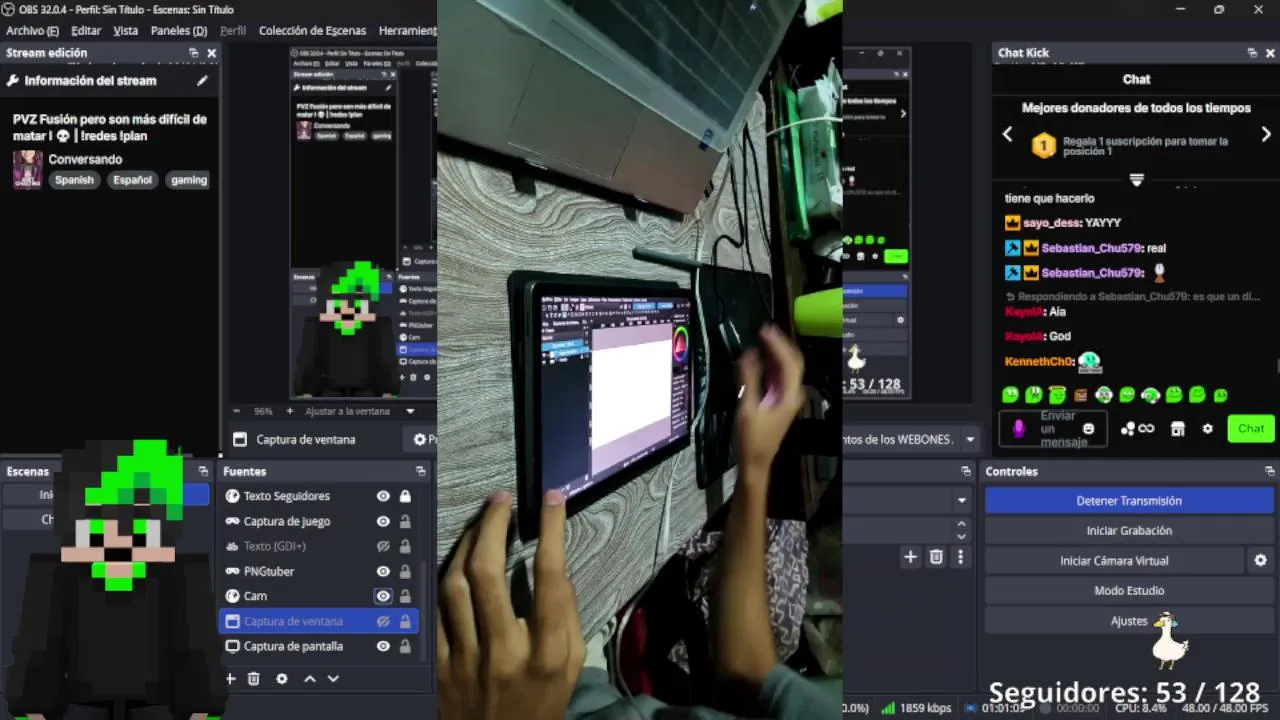Viewport: 1280px width, 720px height.
Task: Lock the Captura de juego source
Action: click(405, 521)
